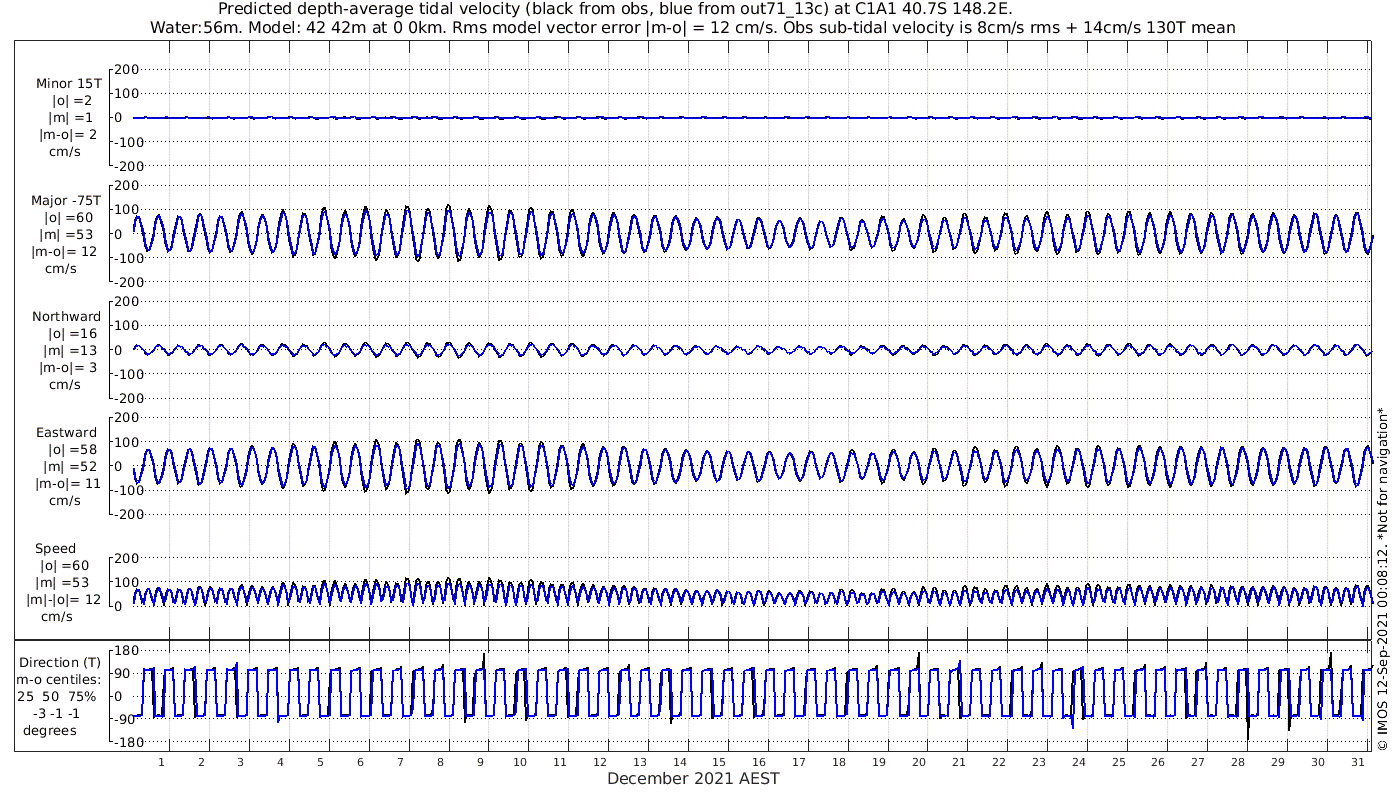The image size is (1400, 800).
Task: Click day '5' on the time axis
Action: [x=320, y=762]
